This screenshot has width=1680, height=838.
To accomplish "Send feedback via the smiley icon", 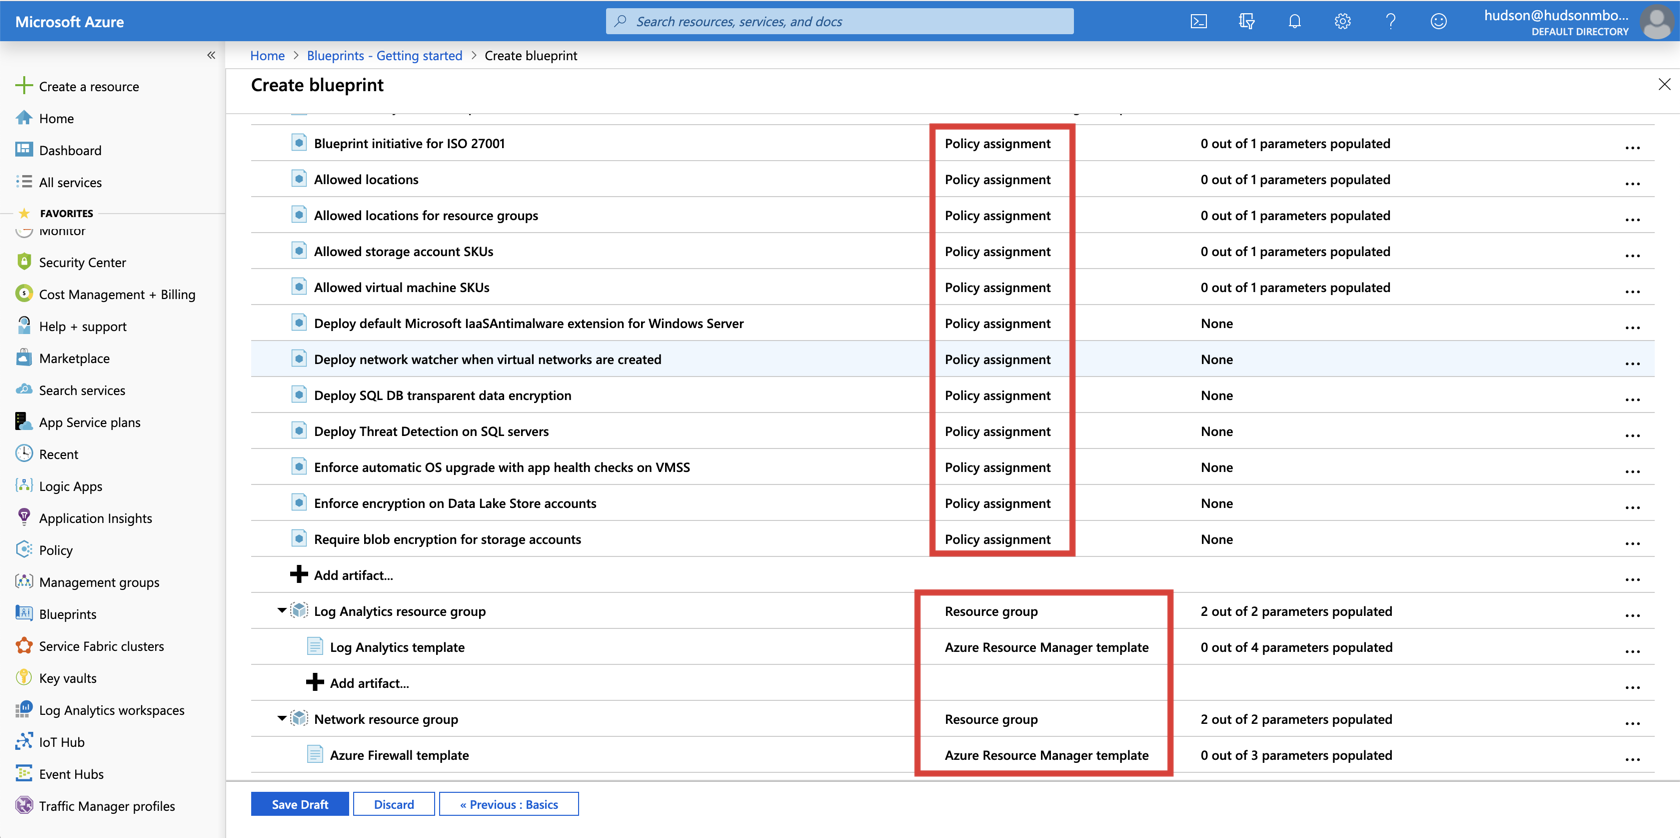I will click(1438, 21).
